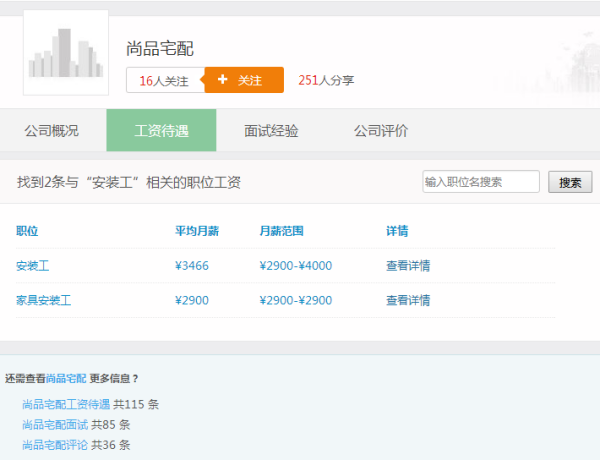Switch to the 面试经验 tab

[x=271, y=130]
